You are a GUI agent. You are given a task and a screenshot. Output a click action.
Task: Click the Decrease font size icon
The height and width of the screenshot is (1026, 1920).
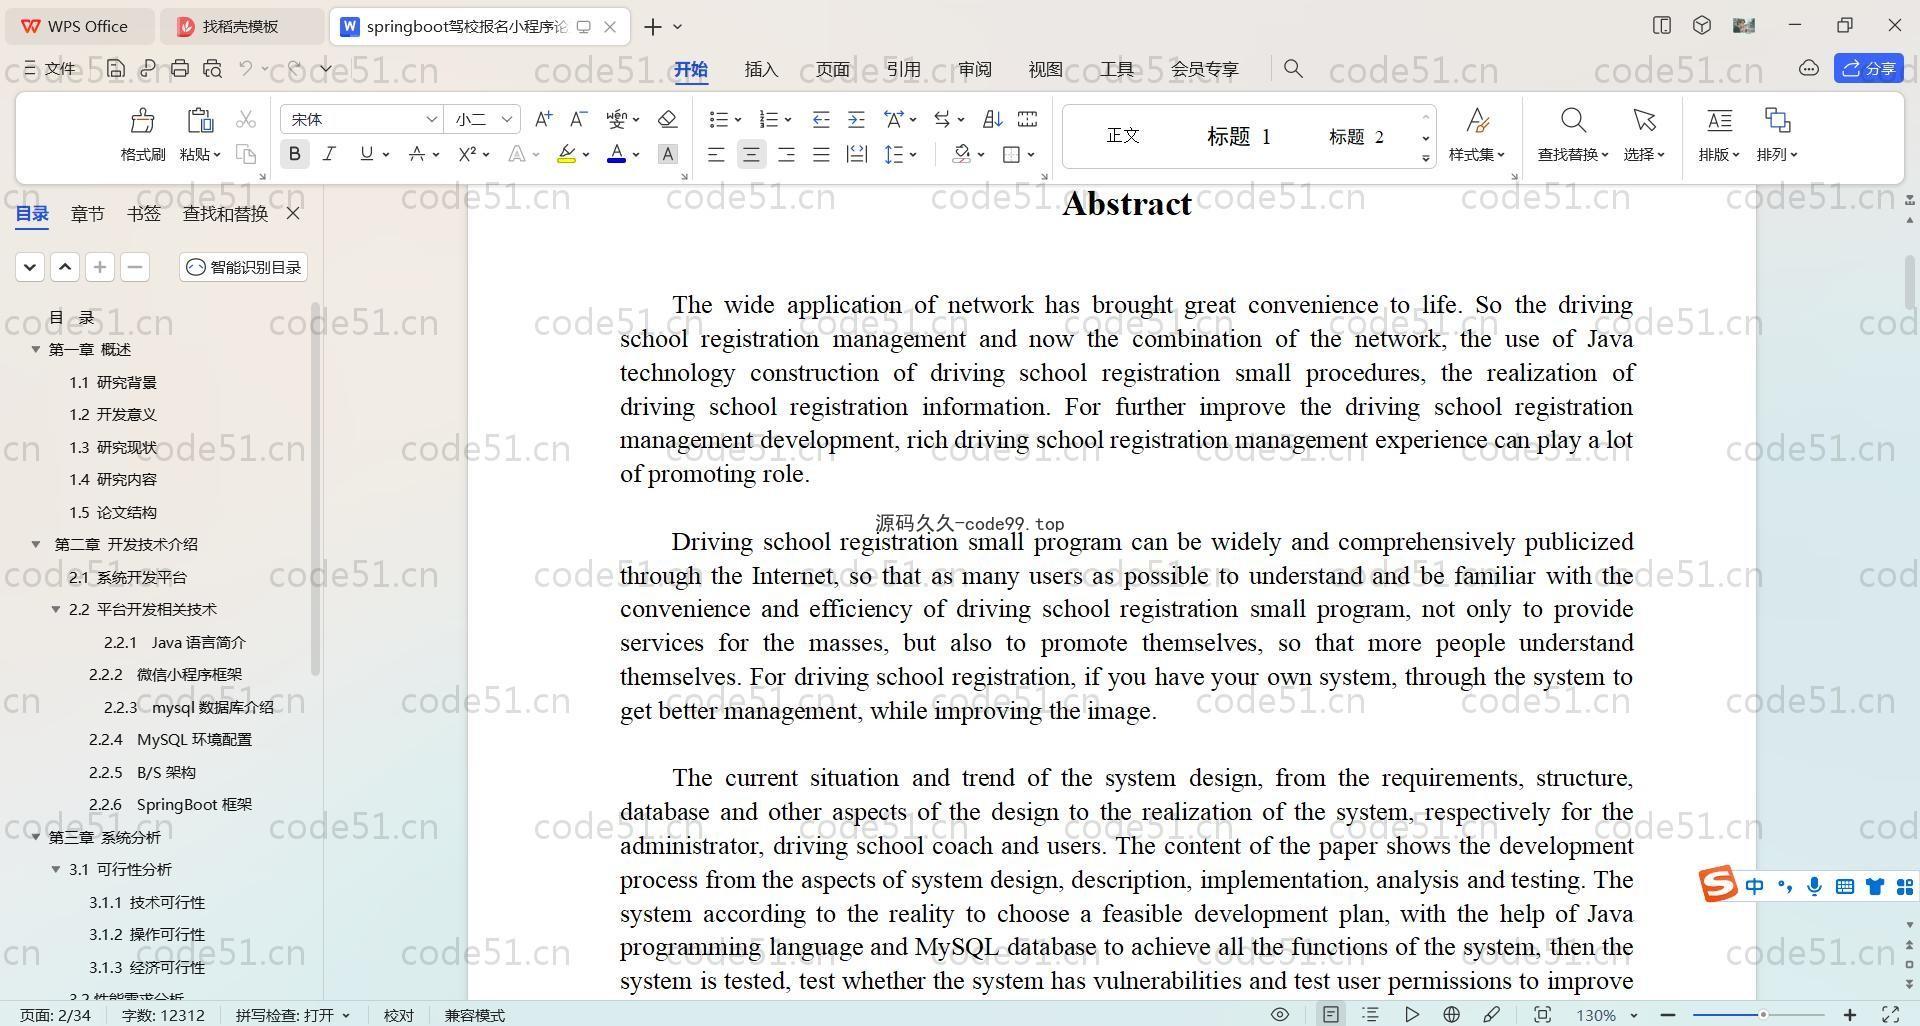(578, 119)
